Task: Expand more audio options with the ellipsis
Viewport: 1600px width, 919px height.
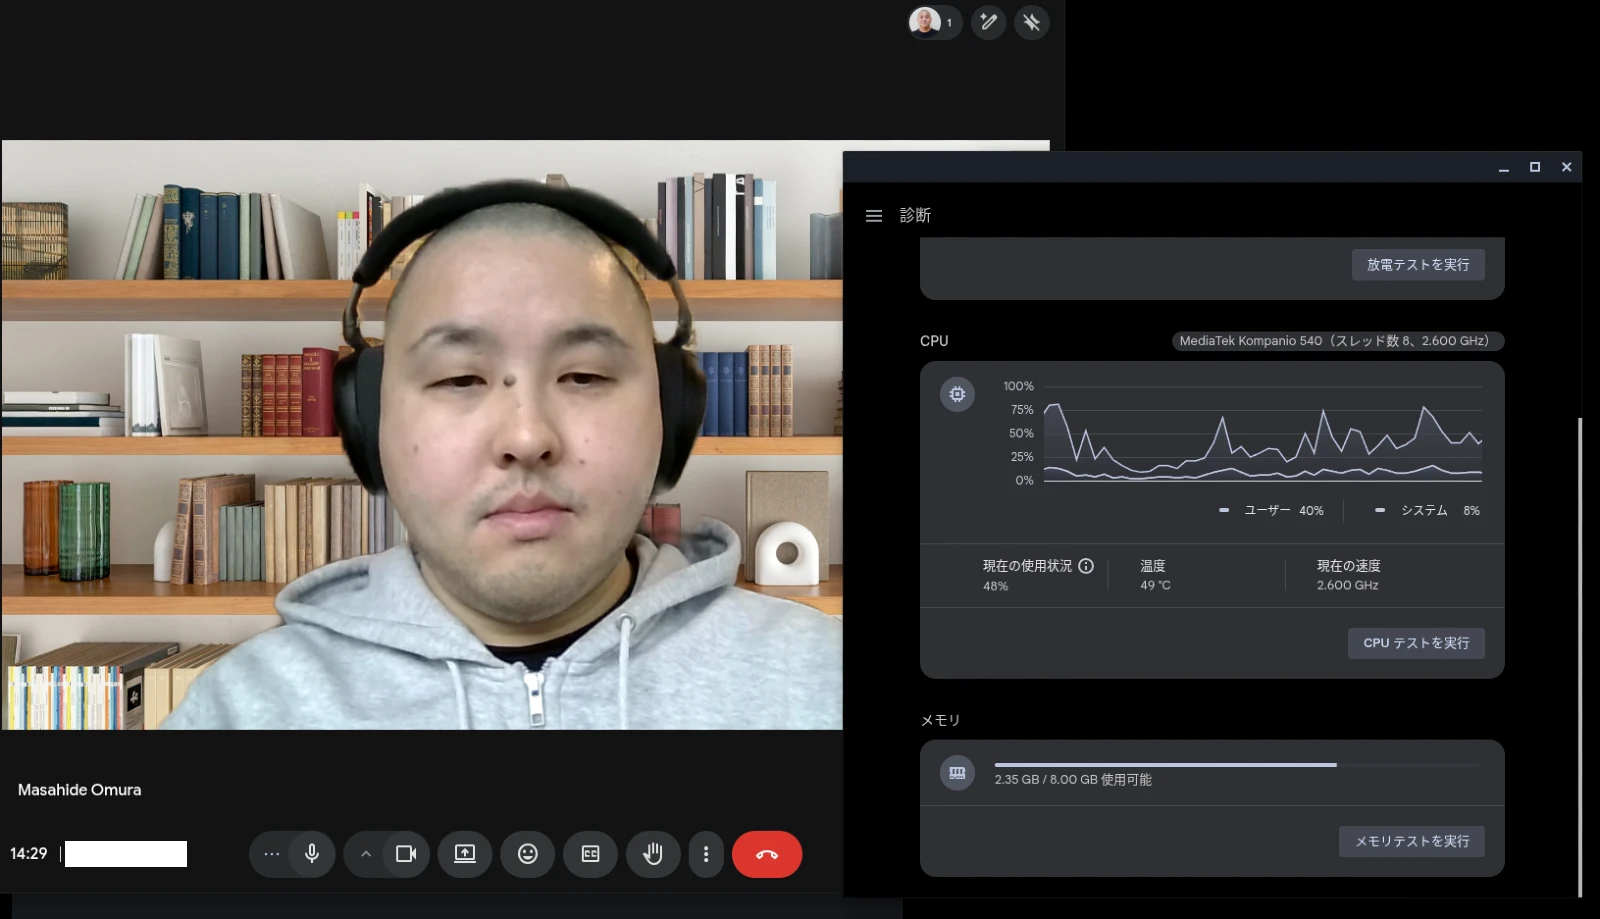Action: point(271,854)
